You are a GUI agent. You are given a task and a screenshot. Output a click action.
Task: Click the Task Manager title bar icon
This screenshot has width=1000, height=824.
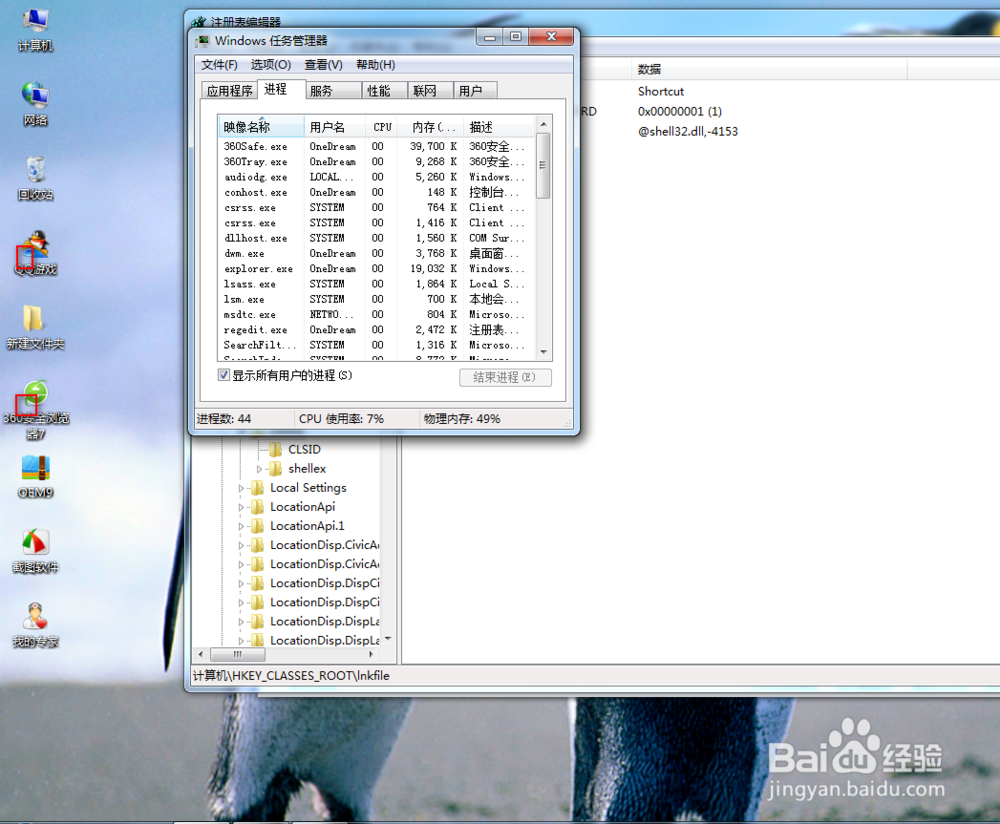[203, 41]
